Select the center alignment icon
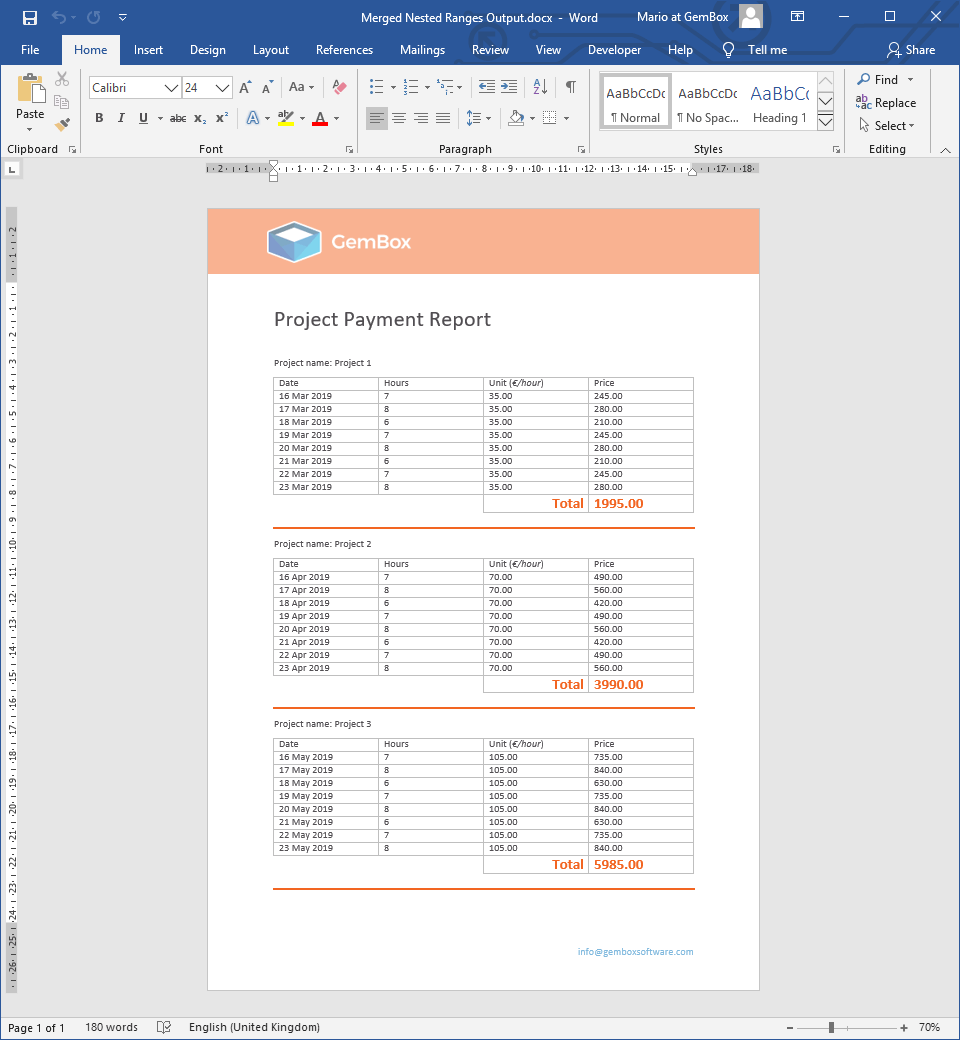Screen dimensions: 960x1040 point(399,118)
